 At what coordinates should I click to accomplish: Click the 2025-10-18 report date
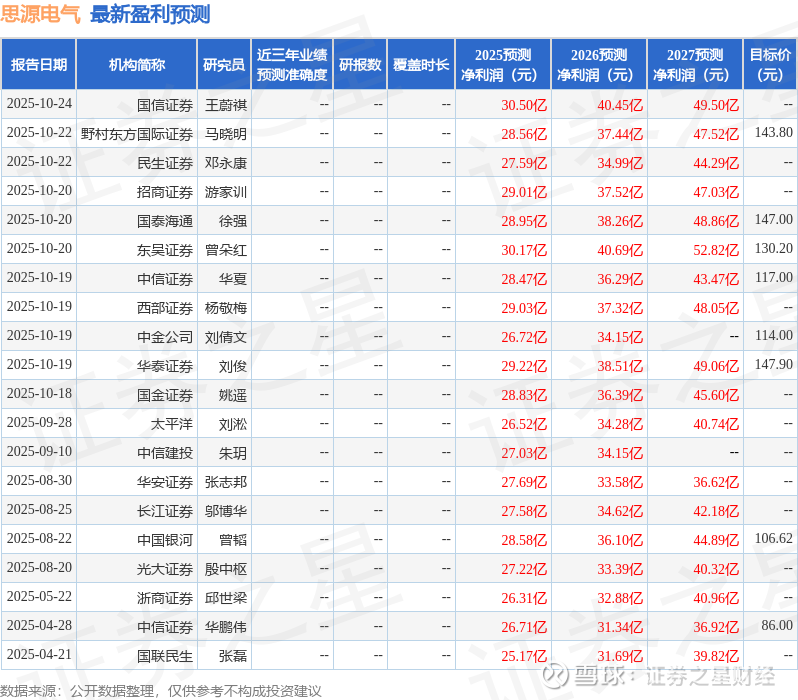coord(39,394)
